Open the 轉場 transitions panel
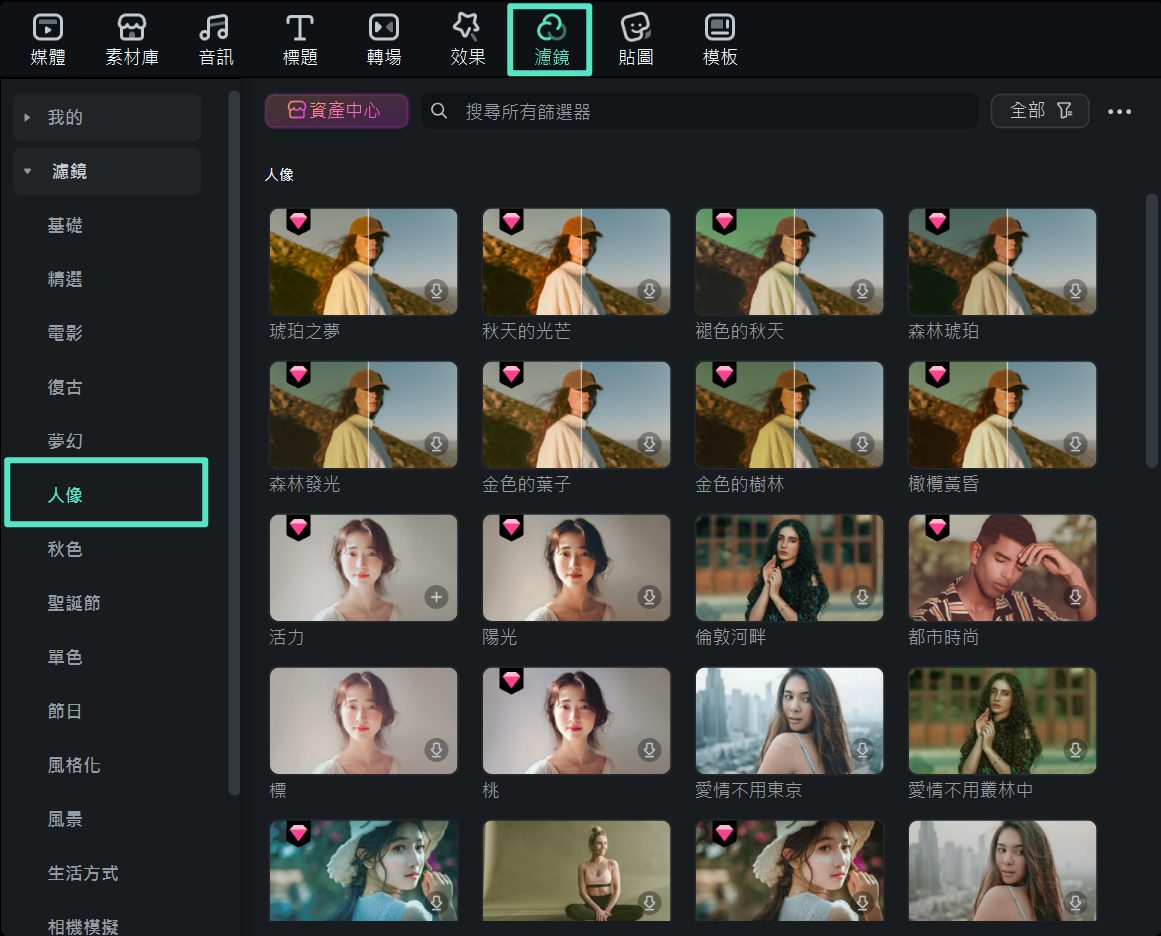The image size is (1161, 936). click(383, 38)
